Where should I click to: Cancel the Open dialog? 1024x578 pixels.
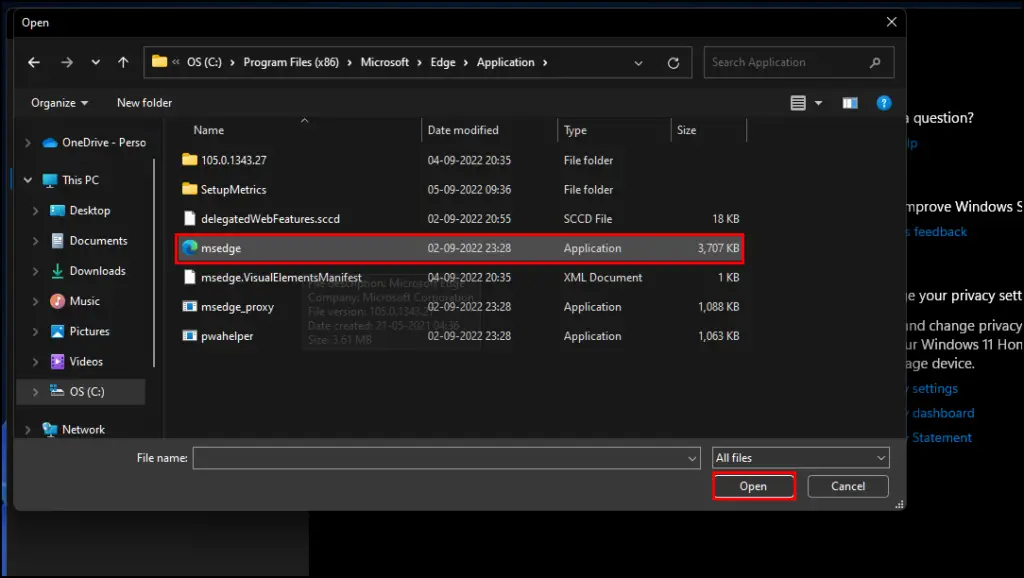848,486
